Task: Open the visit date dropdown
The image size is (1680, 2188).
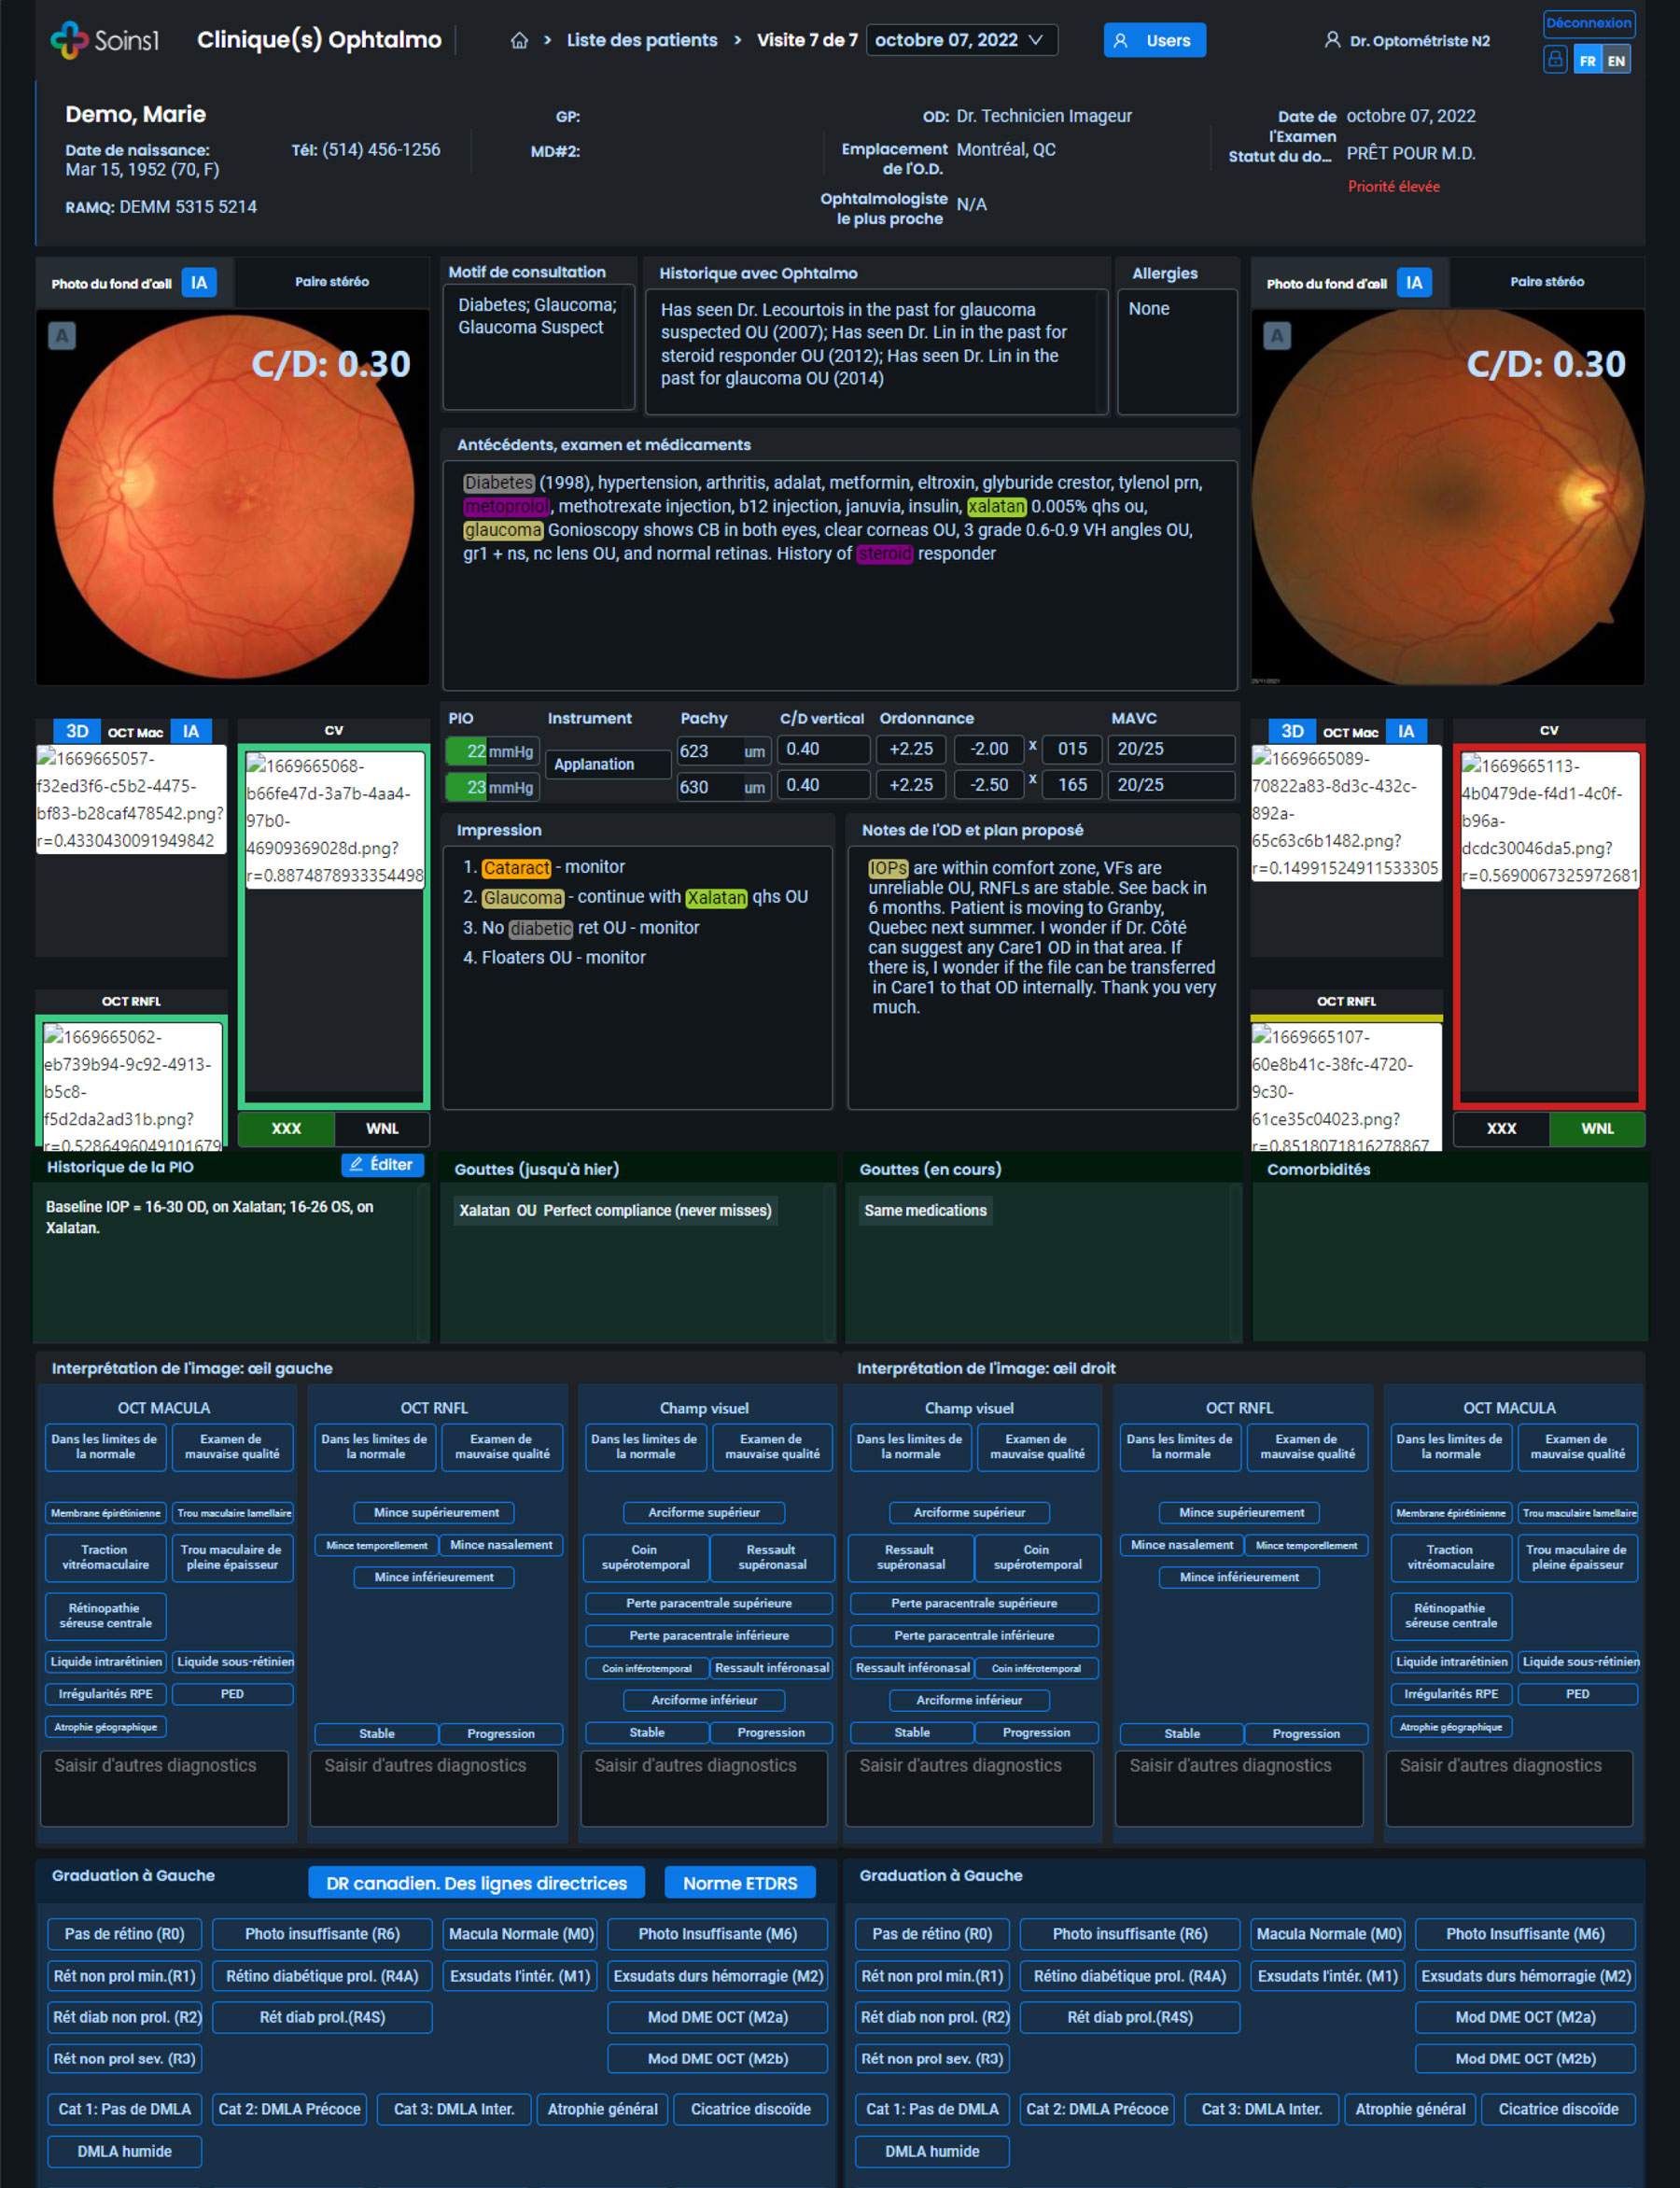Action: (960, 40)
